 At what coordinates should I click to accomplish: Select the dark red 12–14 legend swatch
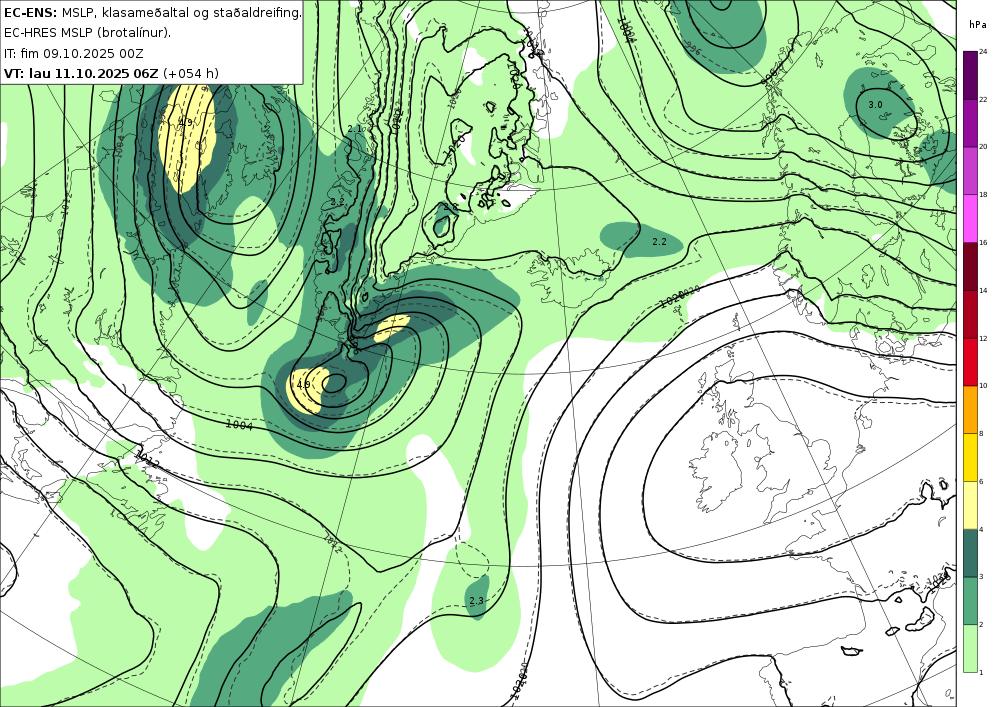click(x=970, y=313)
